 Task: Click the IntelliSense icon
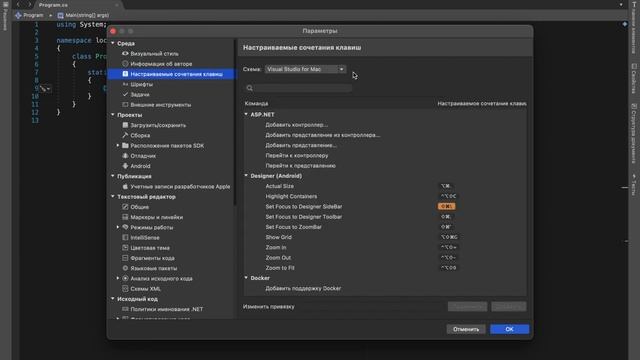coord(125,237)
